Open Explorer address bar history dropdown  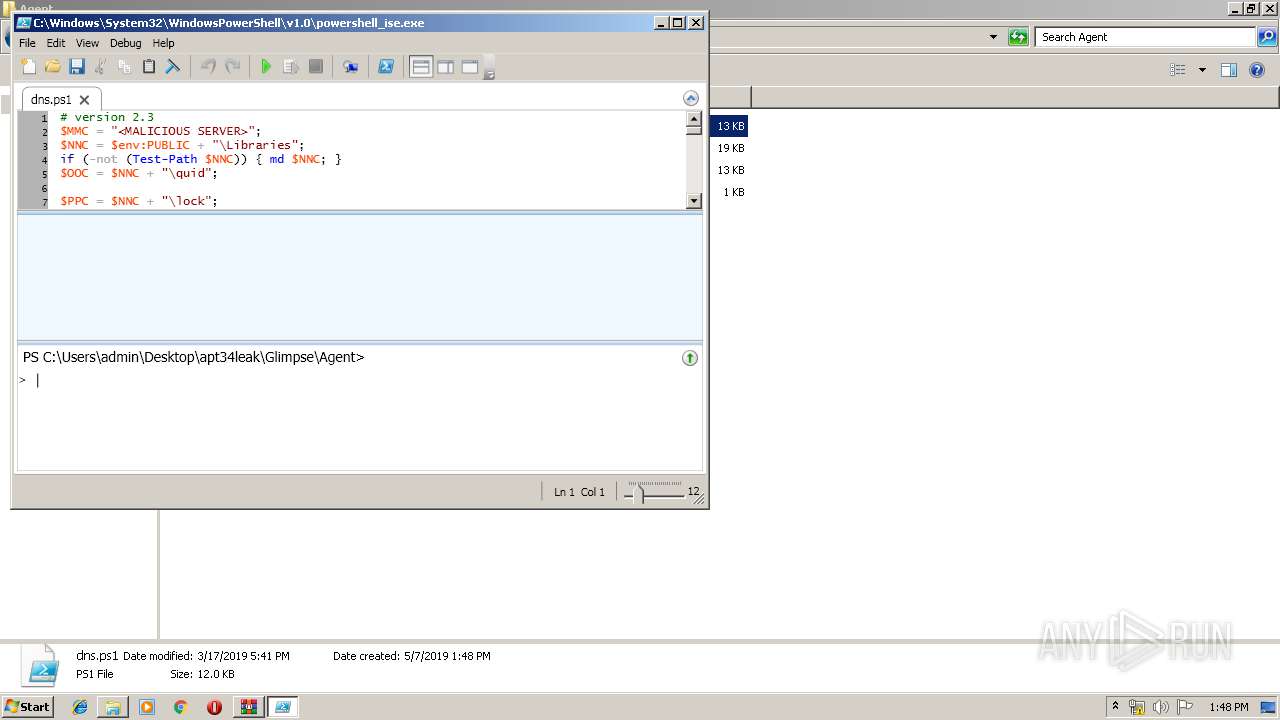pos(993,37)
